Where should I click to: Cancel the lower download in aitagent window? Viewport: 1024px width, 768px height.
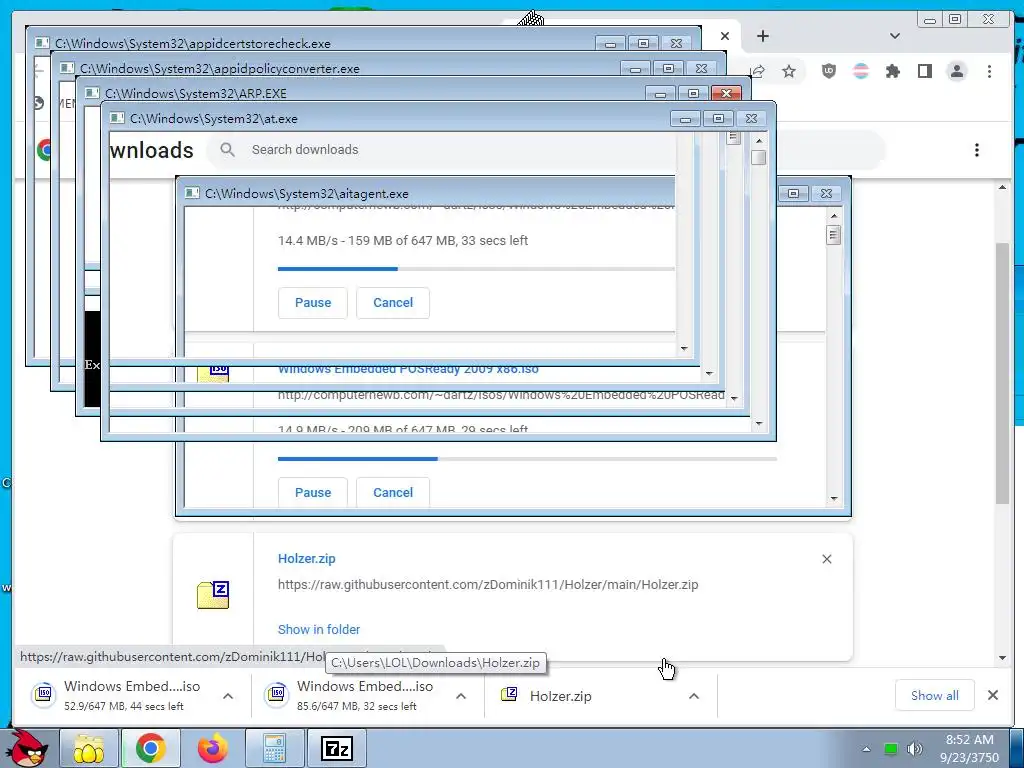(393, 492)
